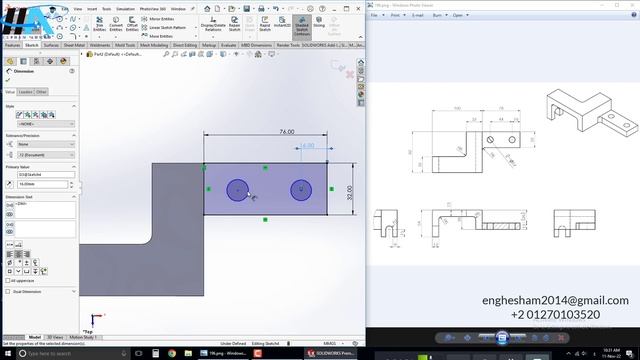Enable the Dual Dimension checkbox
The height and width of the screenshot is (360, 640).
(x=8, y=291)
